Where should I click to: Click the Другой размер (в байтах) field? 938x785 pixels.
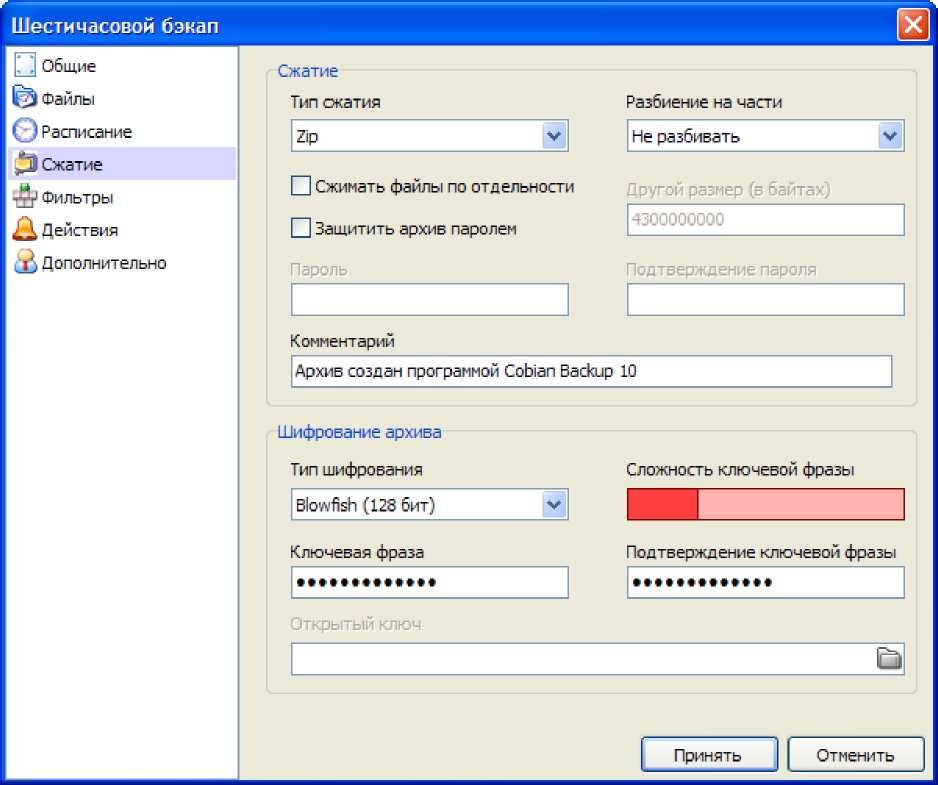(765, 220)
